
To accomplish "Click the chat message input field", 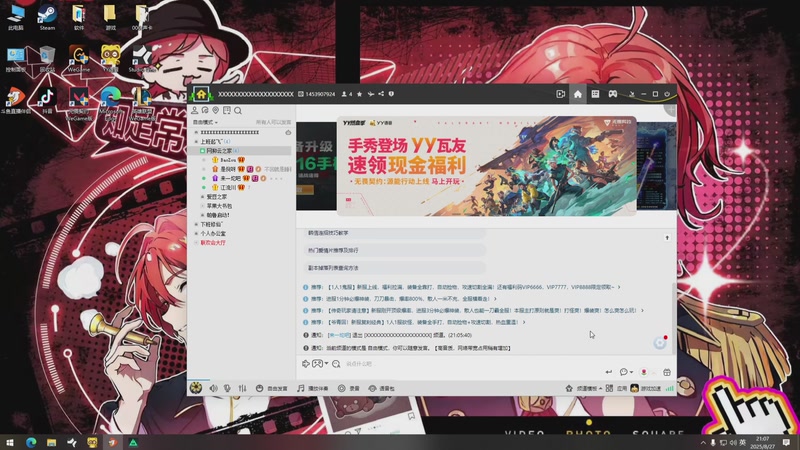I will [x=472, y=364].
